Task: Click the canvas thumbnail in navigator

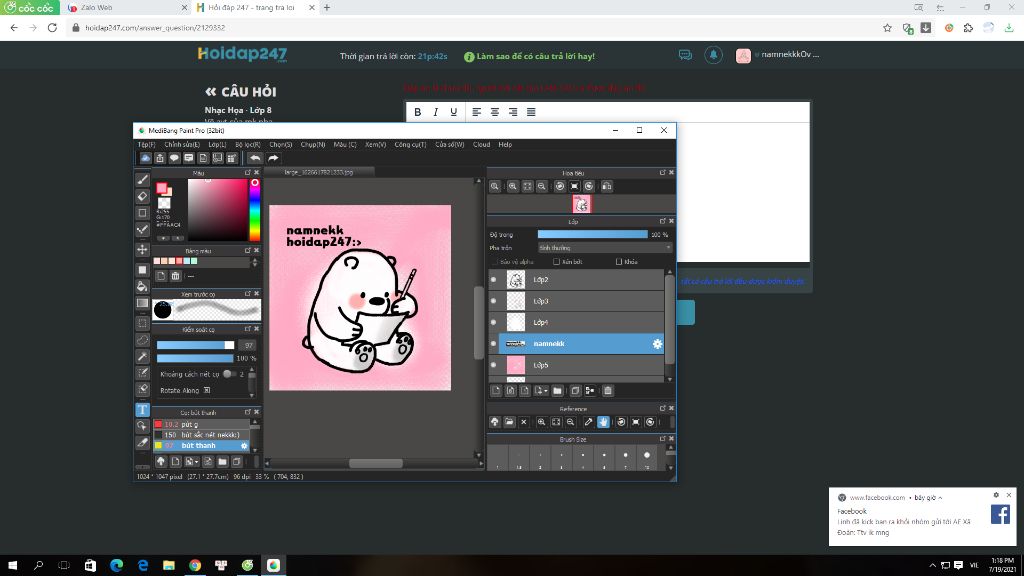Action: [x=581, y=204]
